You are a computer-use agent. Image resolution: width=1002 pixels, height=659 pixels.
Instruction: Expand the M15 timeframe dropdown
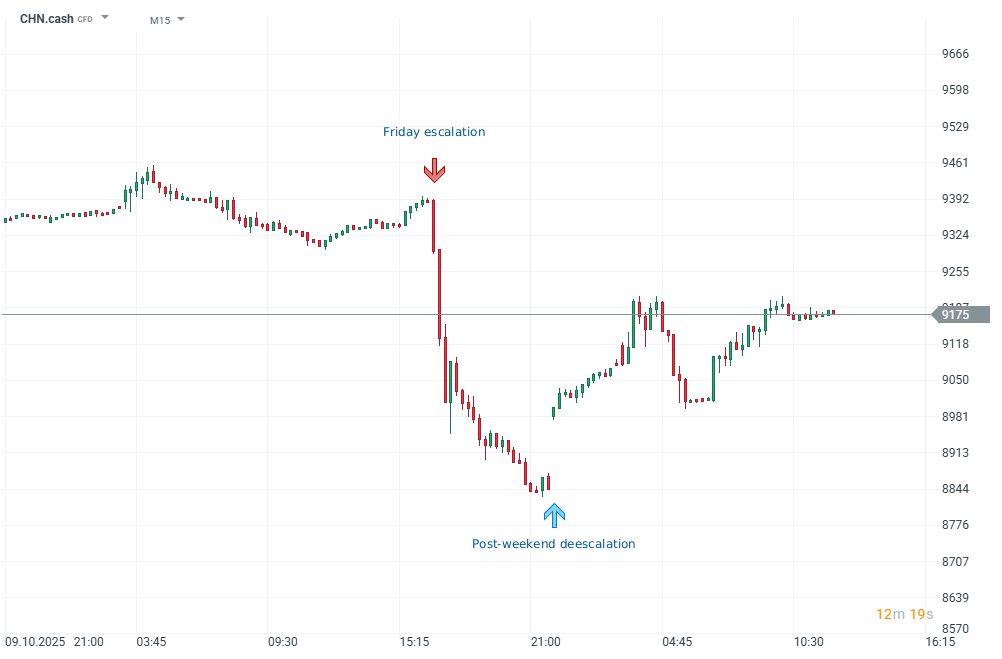(181, 19)
